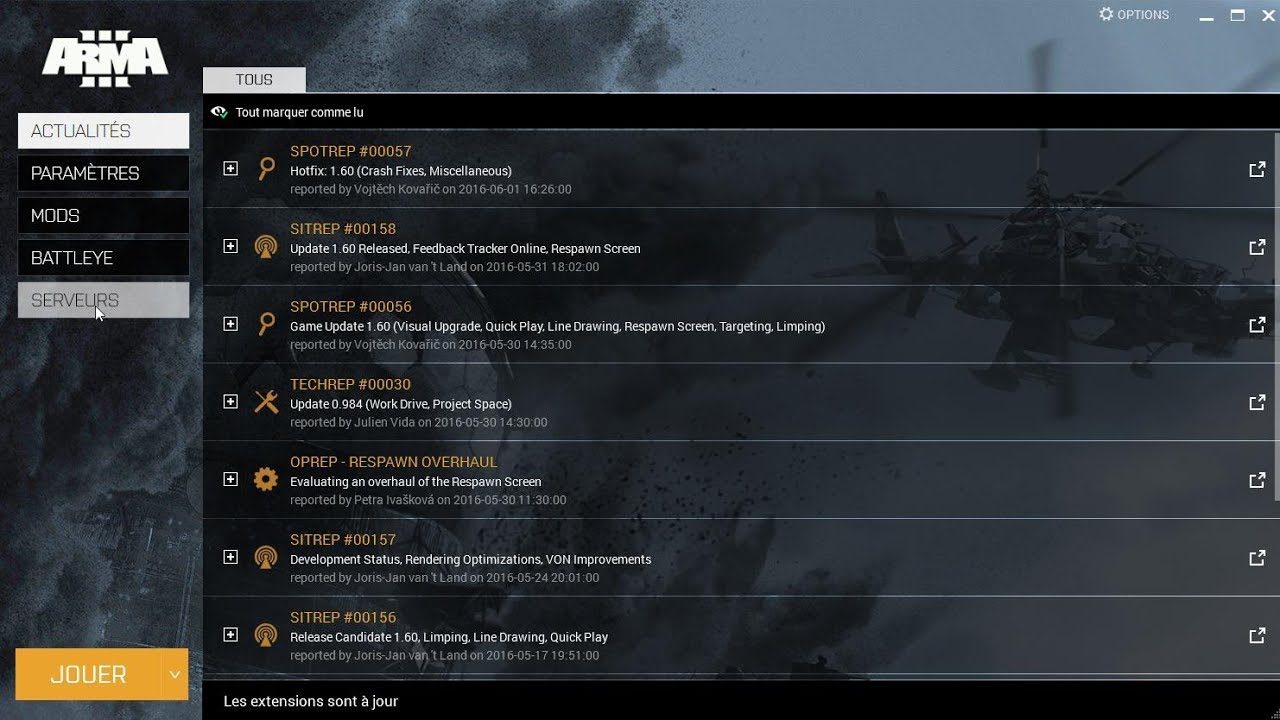Click the eye icon to mark all read

coord(219,112)
